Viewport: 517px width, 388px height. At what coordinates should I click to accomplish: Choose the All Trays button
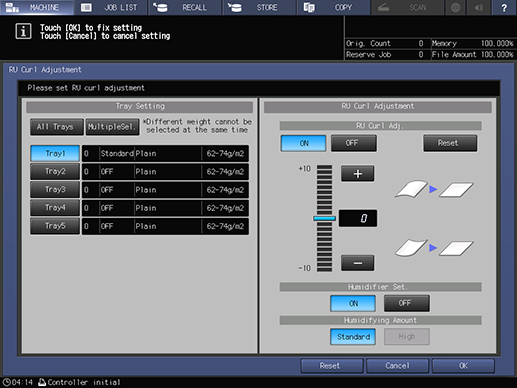coord(56,127)
